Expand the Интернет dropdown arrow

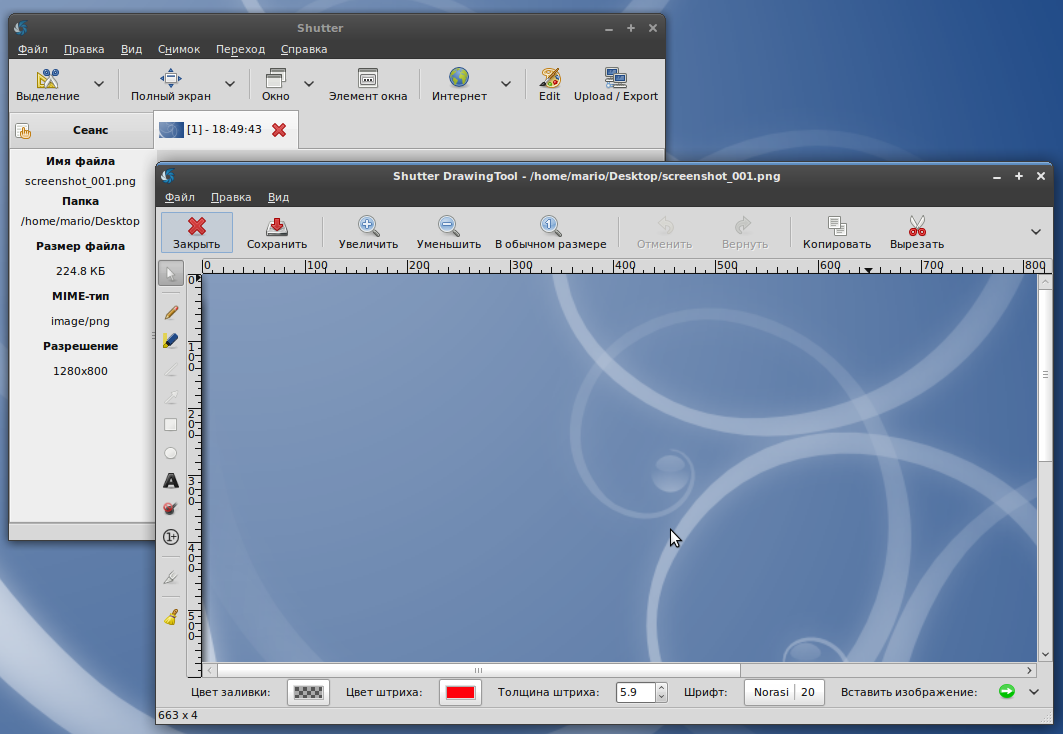coord(506,84)
